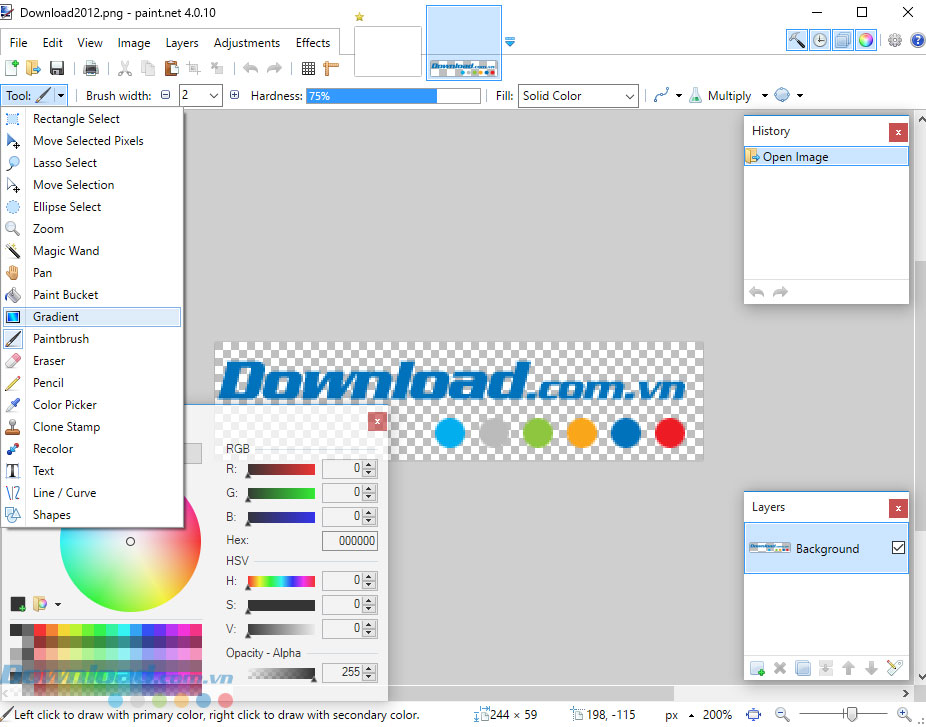Select the Pencil tool

(x=92, y=383)
